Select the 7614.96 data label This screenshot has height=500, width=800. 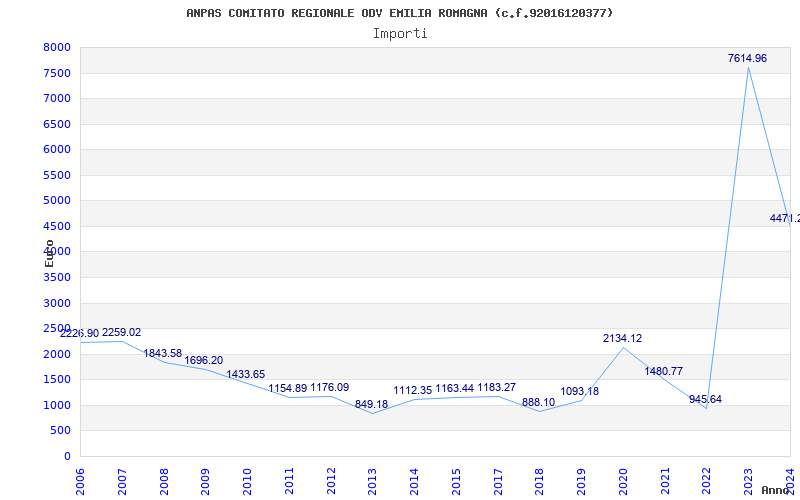coord(747,59)
